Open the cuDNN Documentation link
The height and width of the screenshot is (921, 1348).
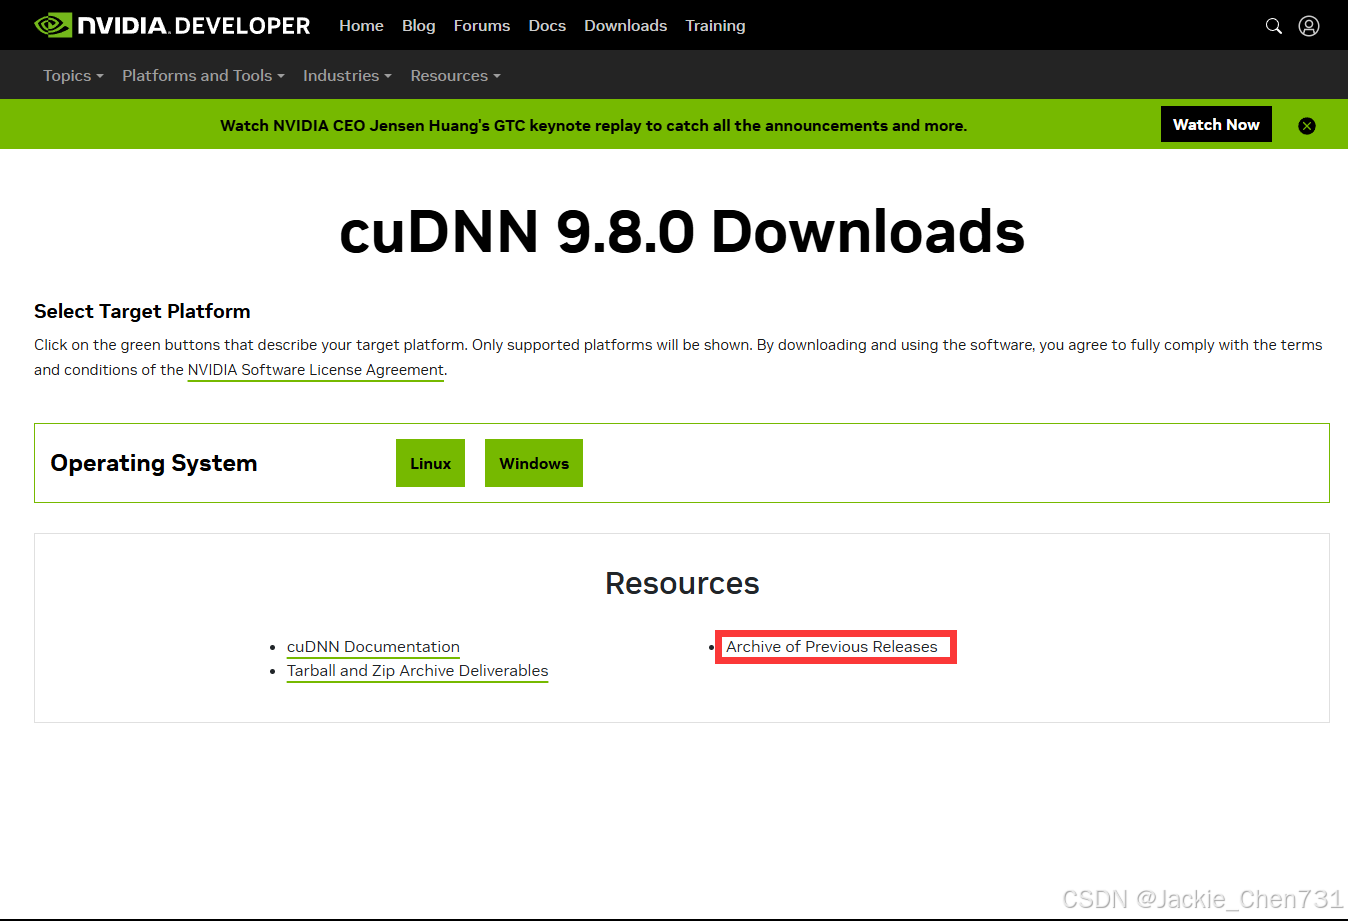pos(373,646)
